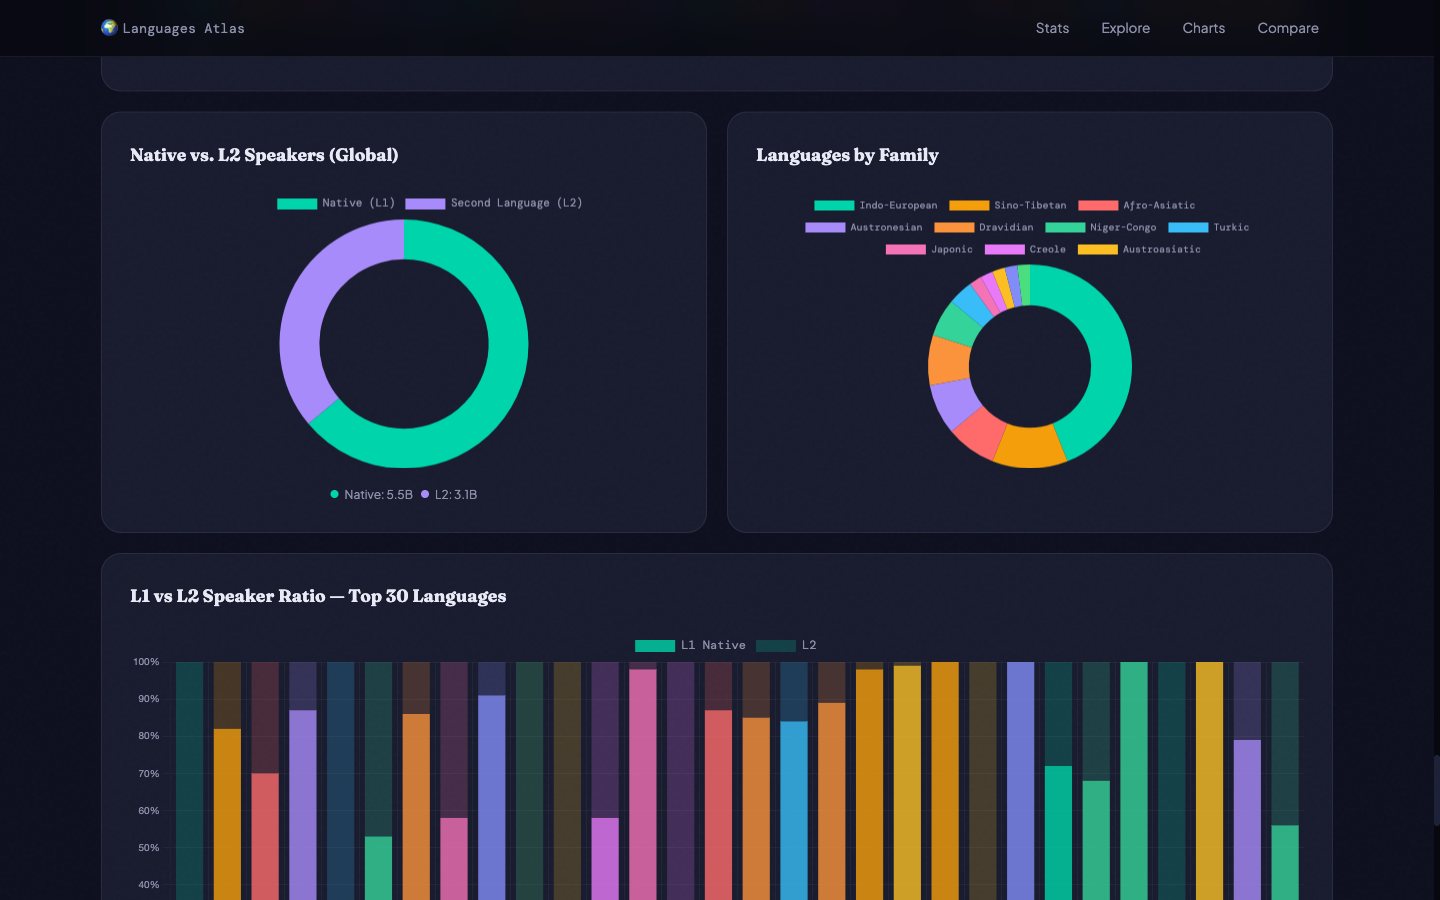Toggle Indo-European legend in family chart
1440x900 pixels.
876,205
